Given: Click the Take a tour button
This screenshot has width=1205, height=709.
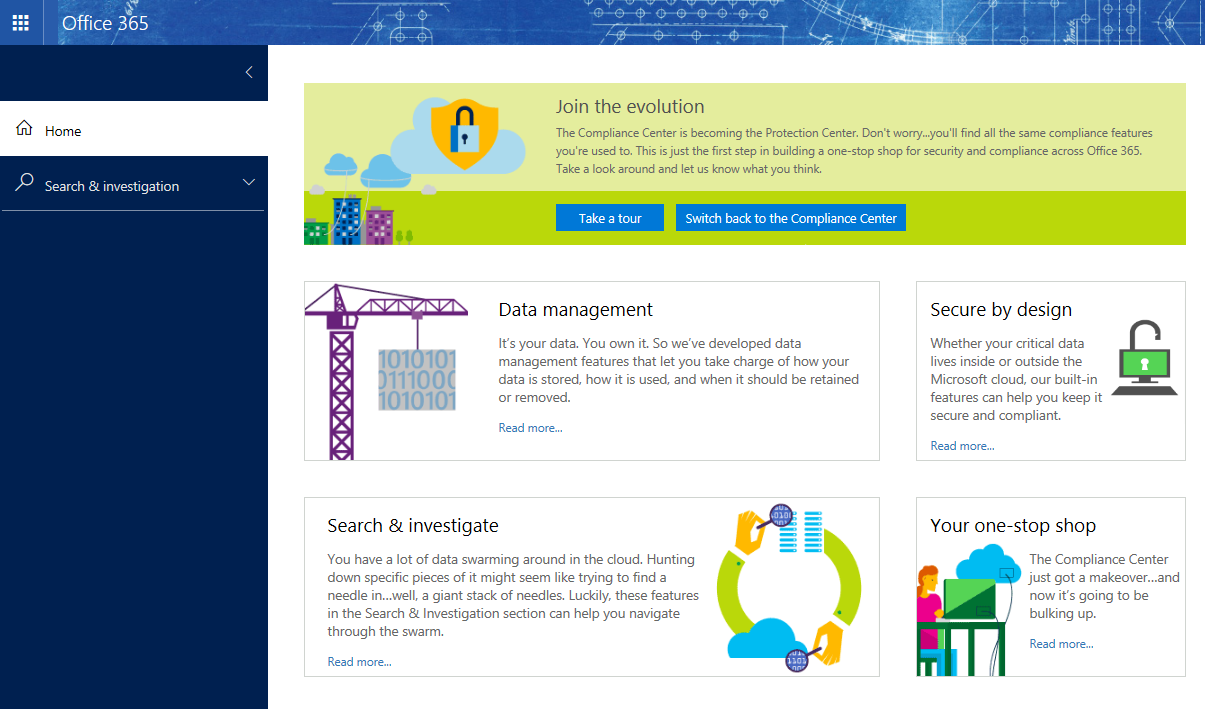Looking at the screenshot, I should 609,217.
